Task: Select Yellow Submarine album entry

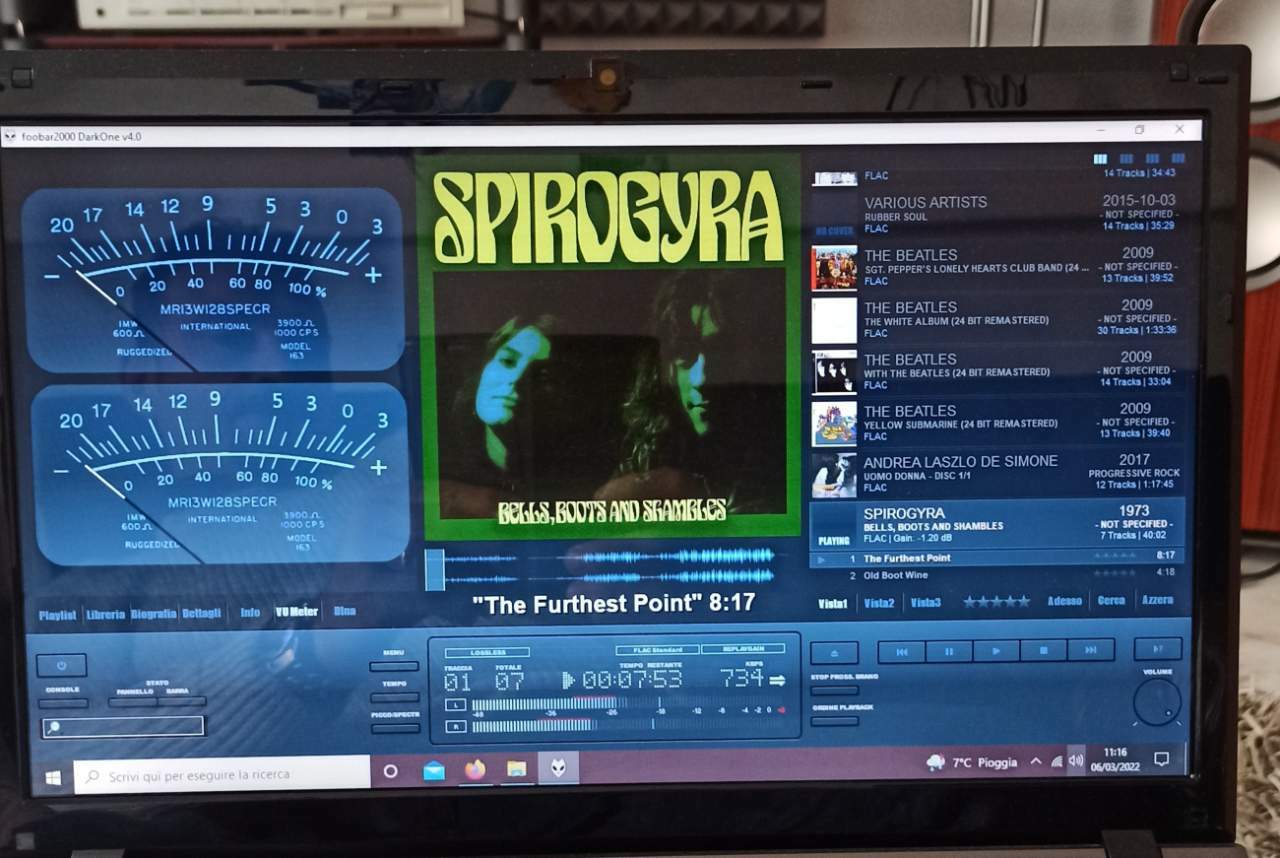Action: [997, 423]
